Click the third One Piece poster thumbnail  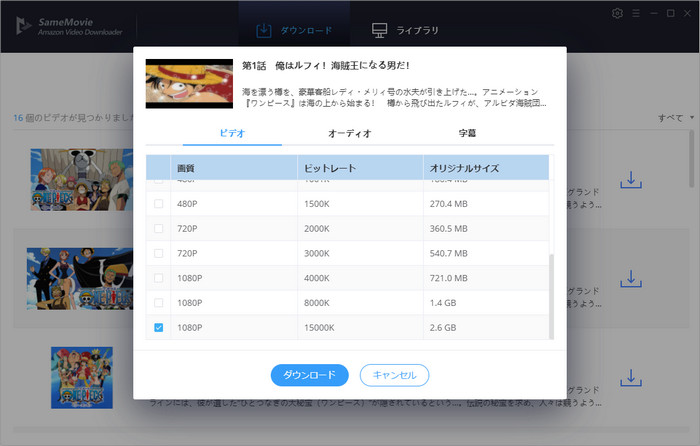click(82, 378)
